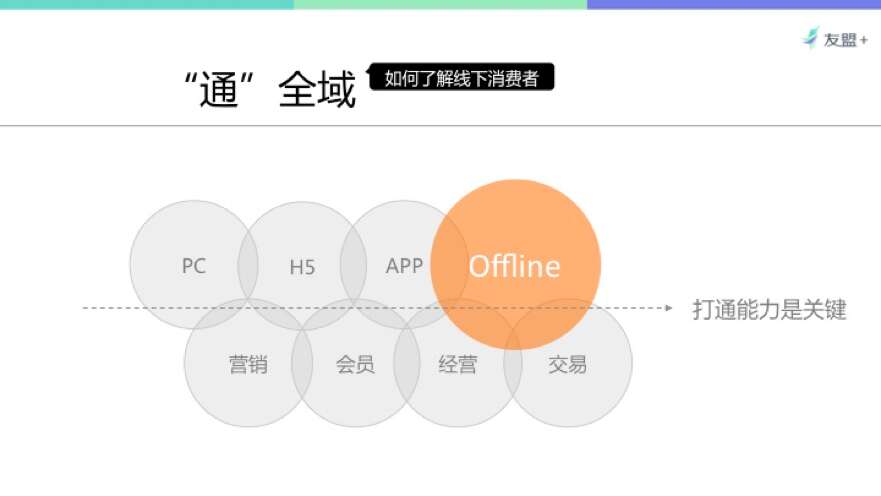881x496 pixels.
Task: Click the 打通能力是关键 text
Action: pos(769,310)
